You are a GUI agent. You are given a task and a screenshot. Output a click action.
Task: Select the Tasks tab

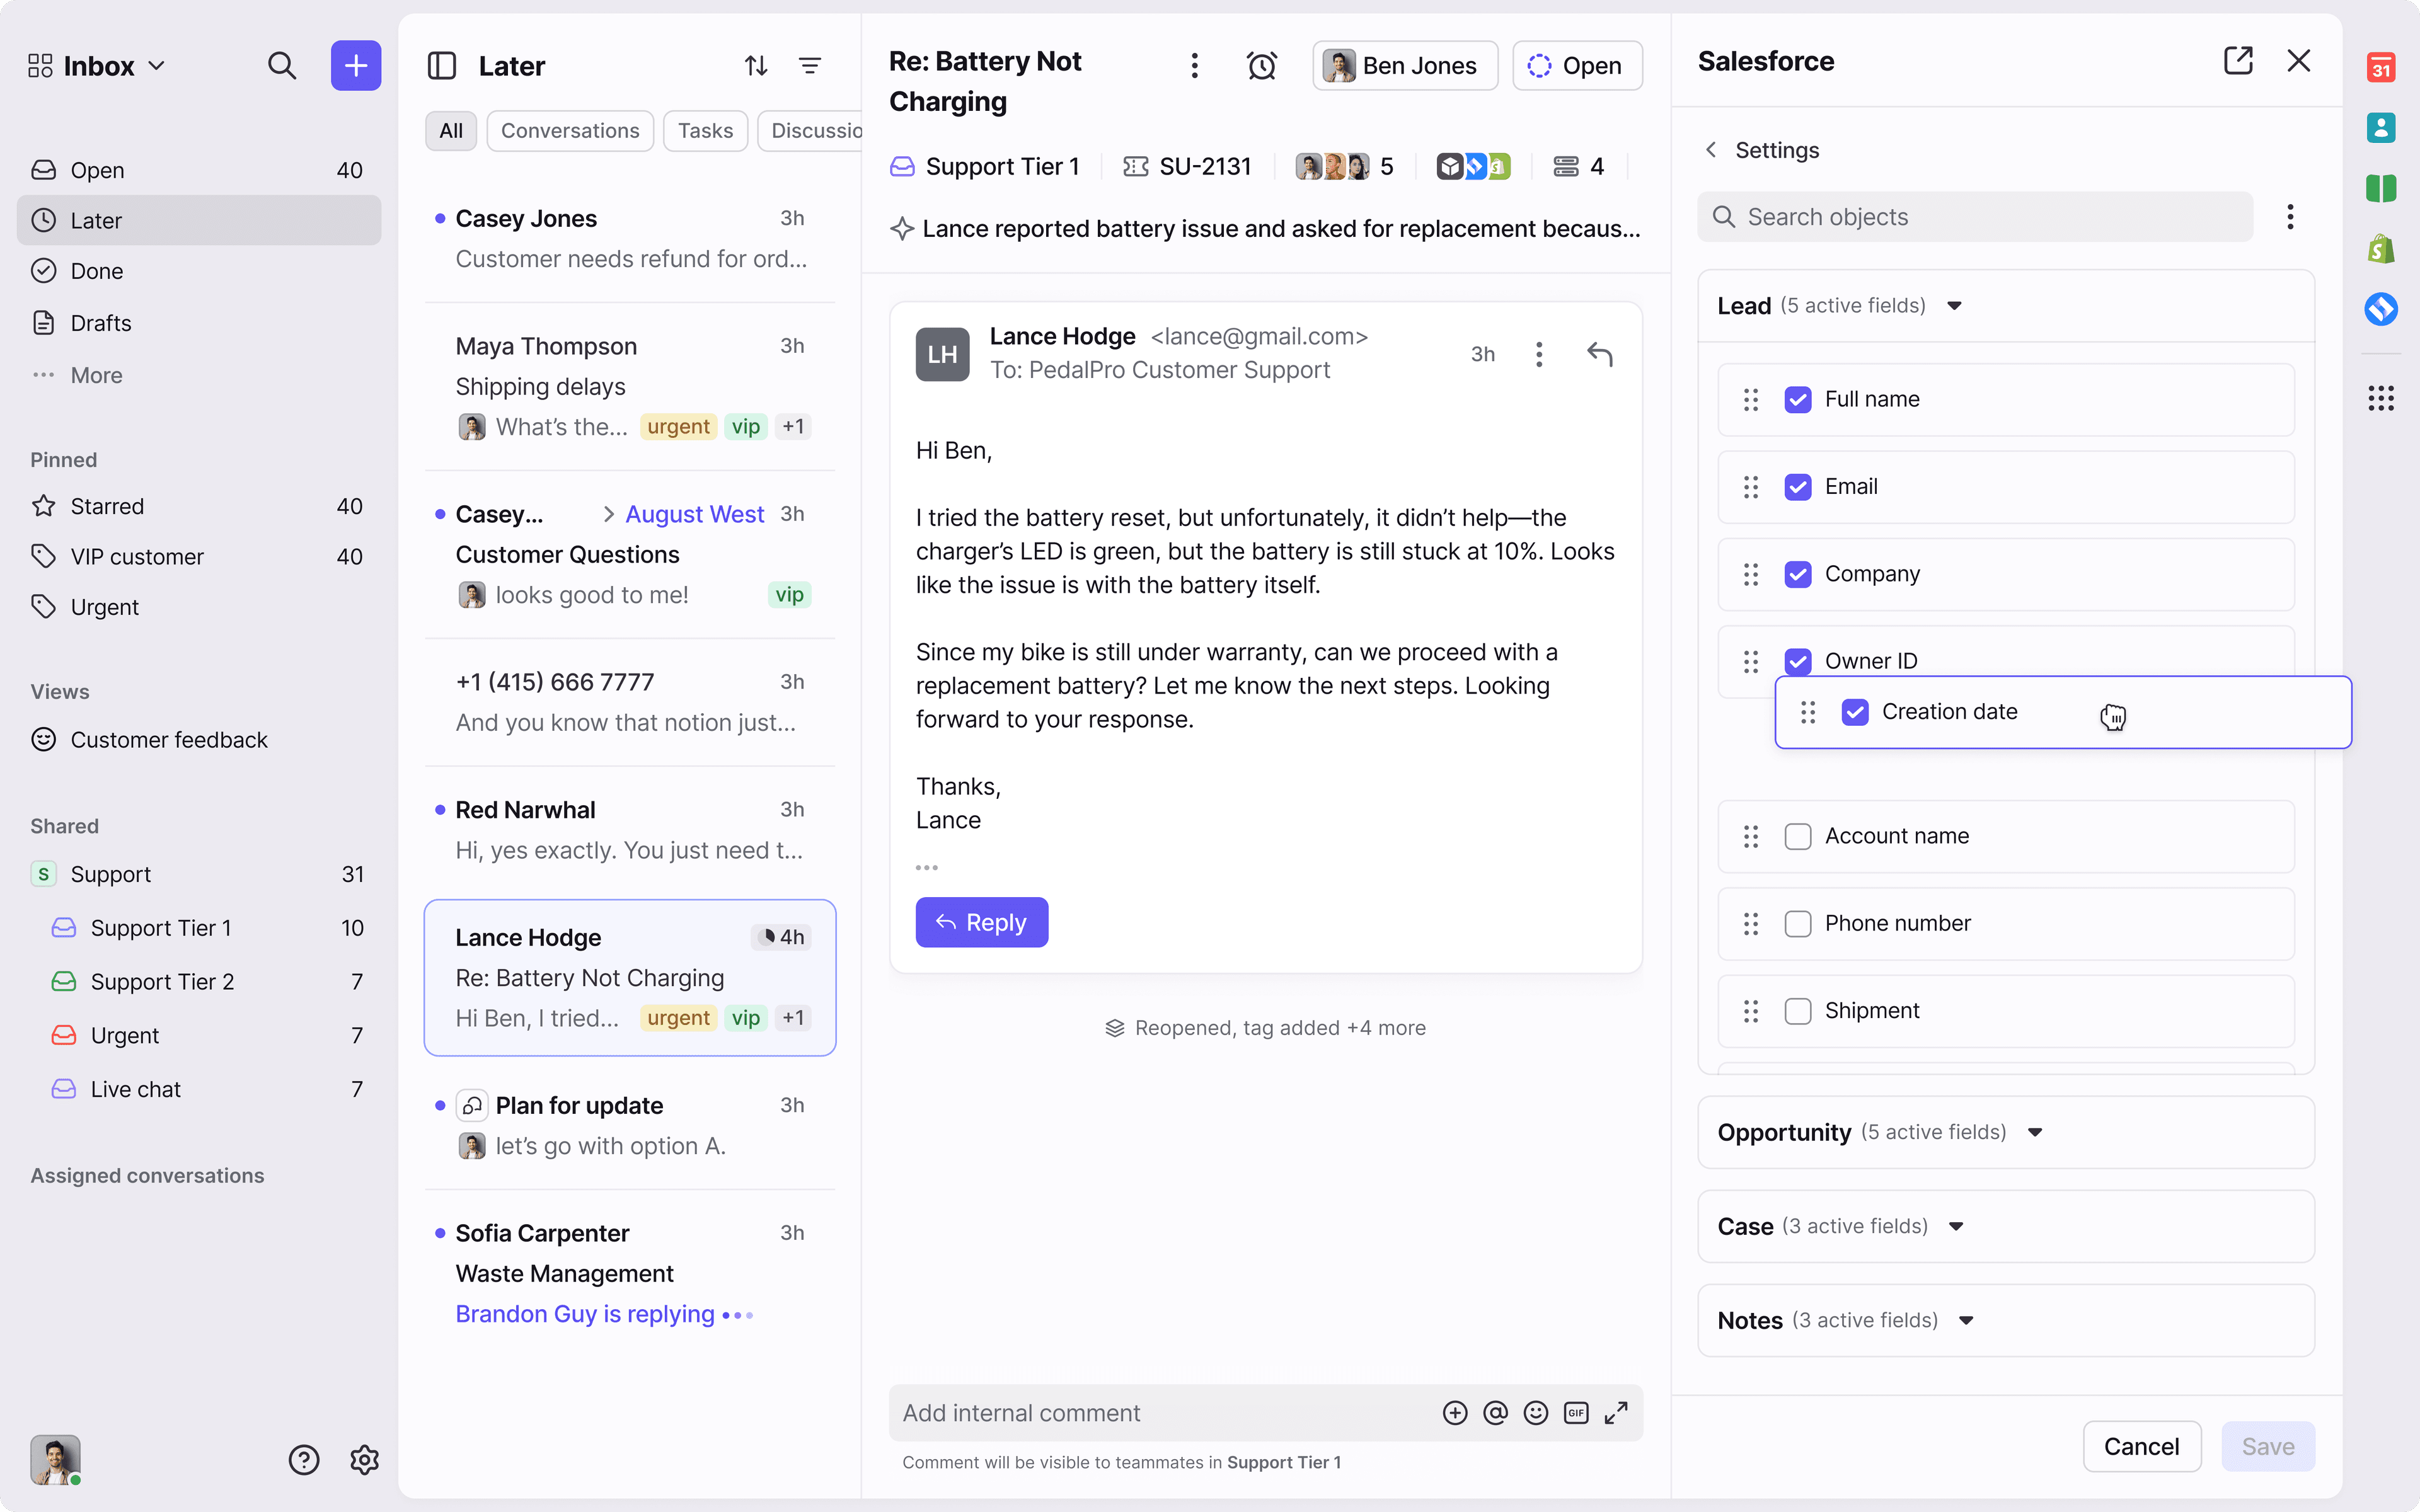706,130
